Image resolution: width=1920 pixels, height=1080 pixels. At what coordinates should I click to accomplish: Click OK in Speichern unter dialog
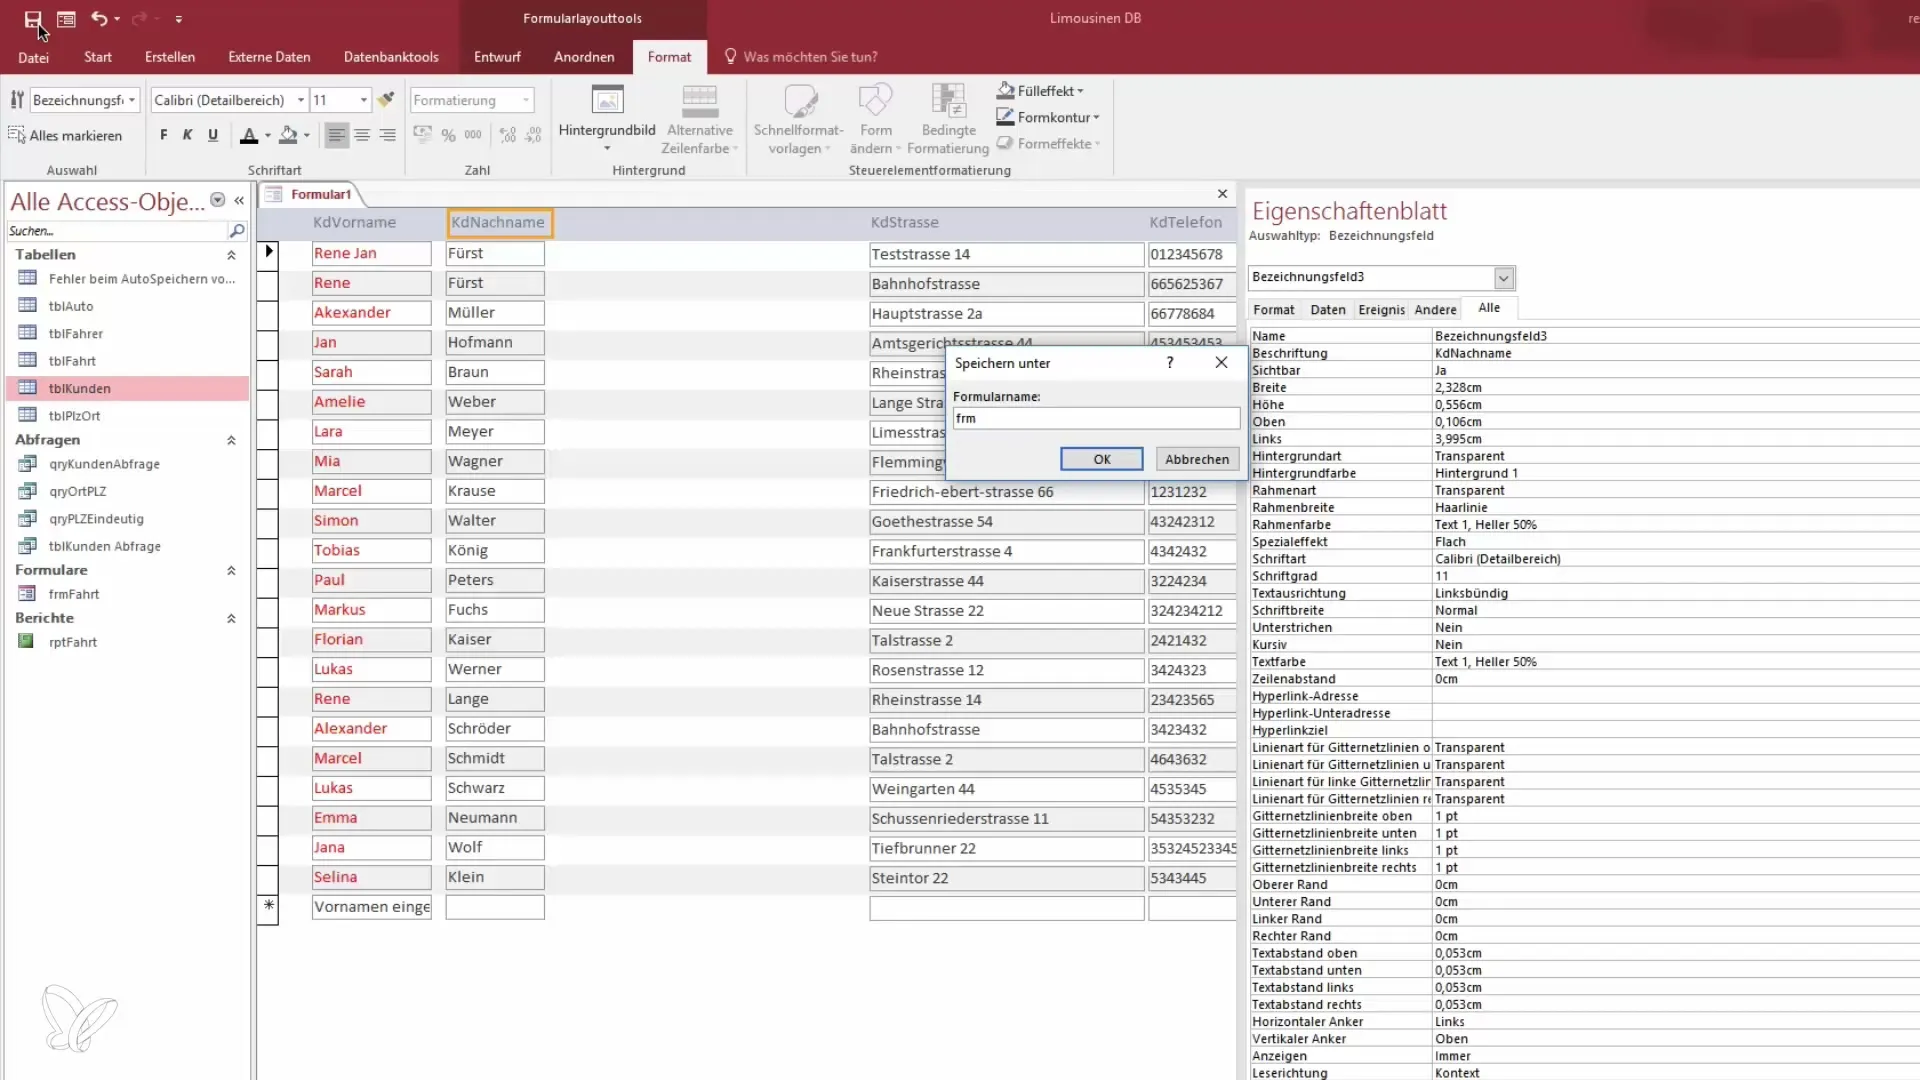(1101, 459)
